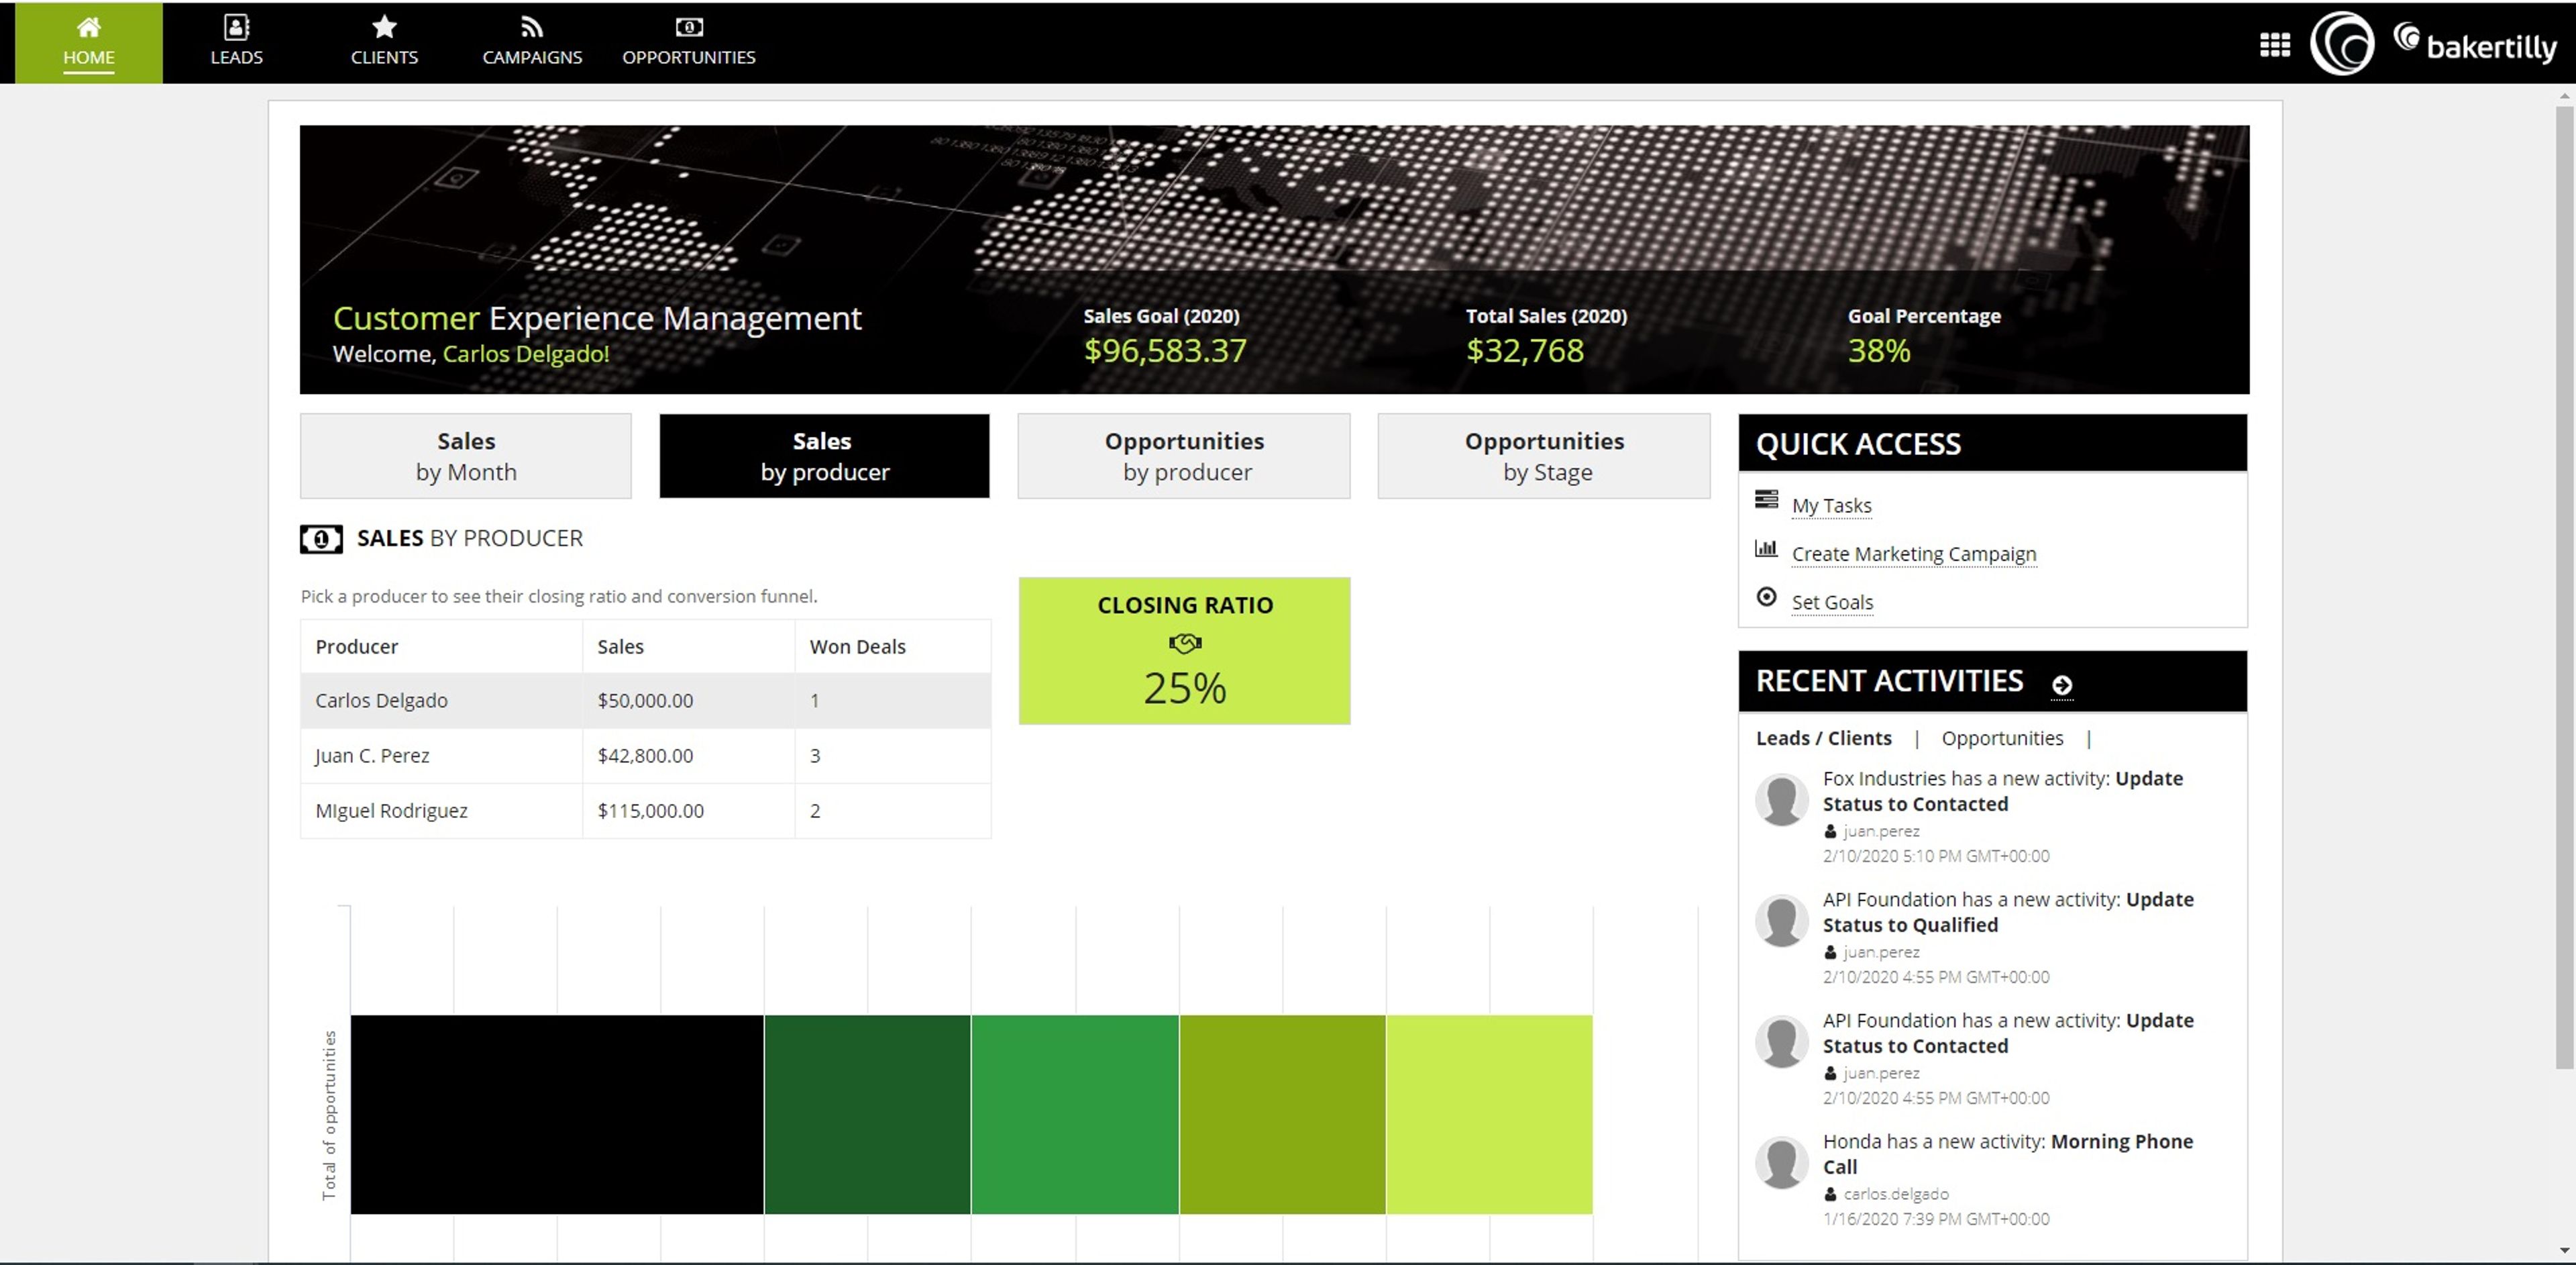Click the My Tasks list icon
Viewport: 2576px width, 1265px height.
(1767, 499)
